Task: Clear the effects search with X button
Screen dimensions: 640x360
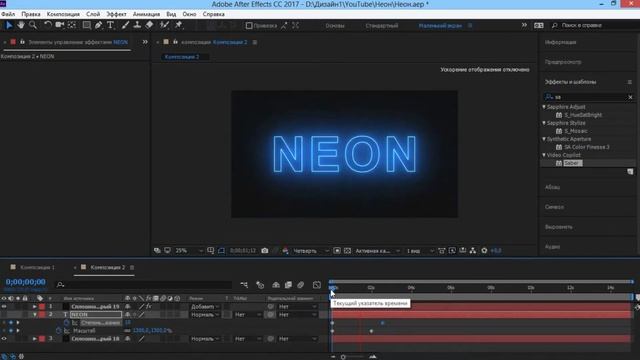Action: [x=630, y=97]
